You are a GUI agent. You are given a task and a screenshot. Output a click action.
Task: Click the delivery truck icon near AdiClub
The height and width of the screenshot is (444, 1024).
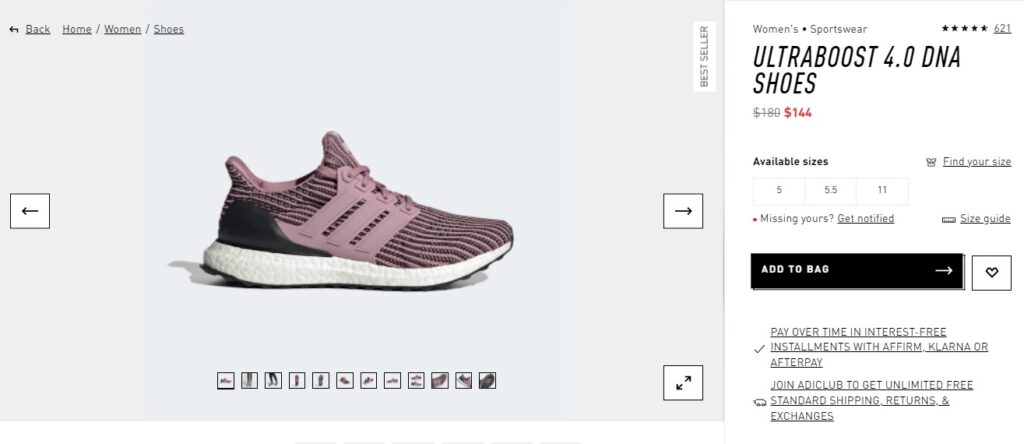pos(759,402)
